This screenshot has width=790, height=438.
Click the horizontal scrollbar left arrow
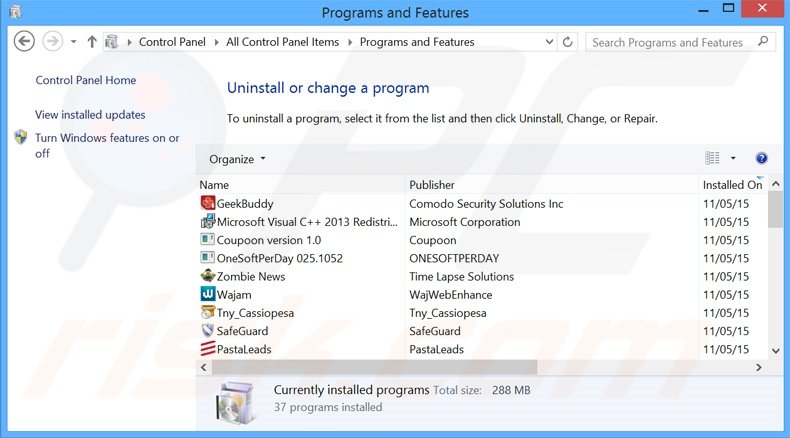pyautogui.click(x=204, y=367)
